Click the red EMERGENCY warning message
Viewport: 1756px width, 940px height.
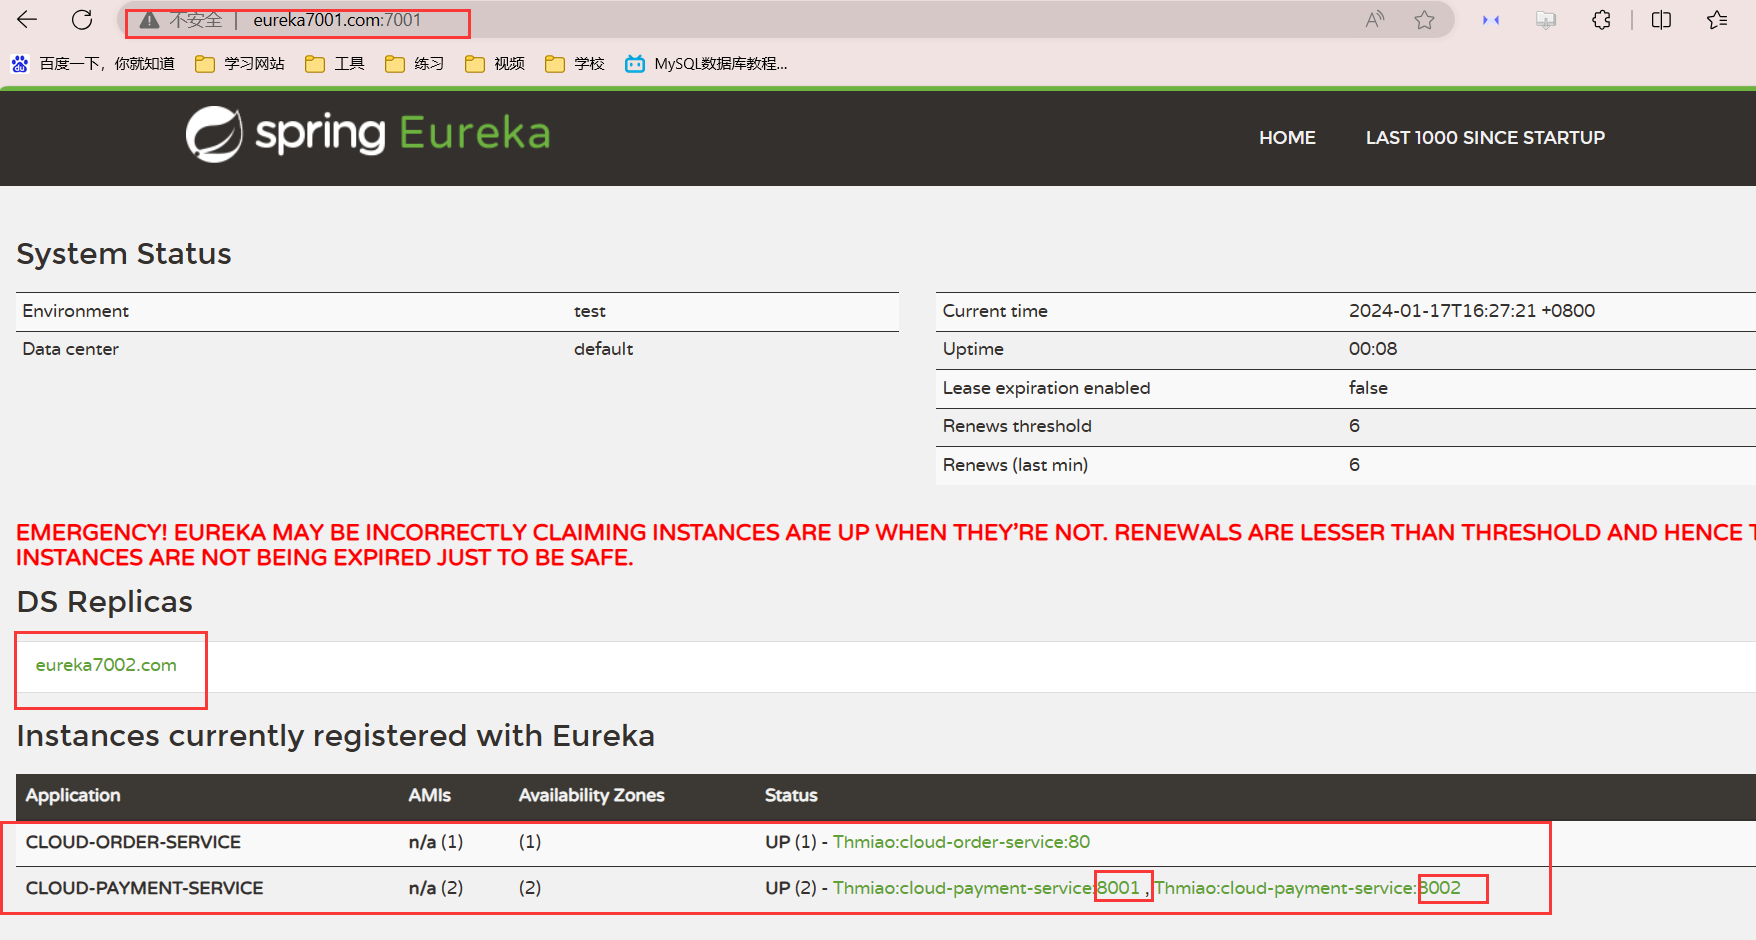885,545
